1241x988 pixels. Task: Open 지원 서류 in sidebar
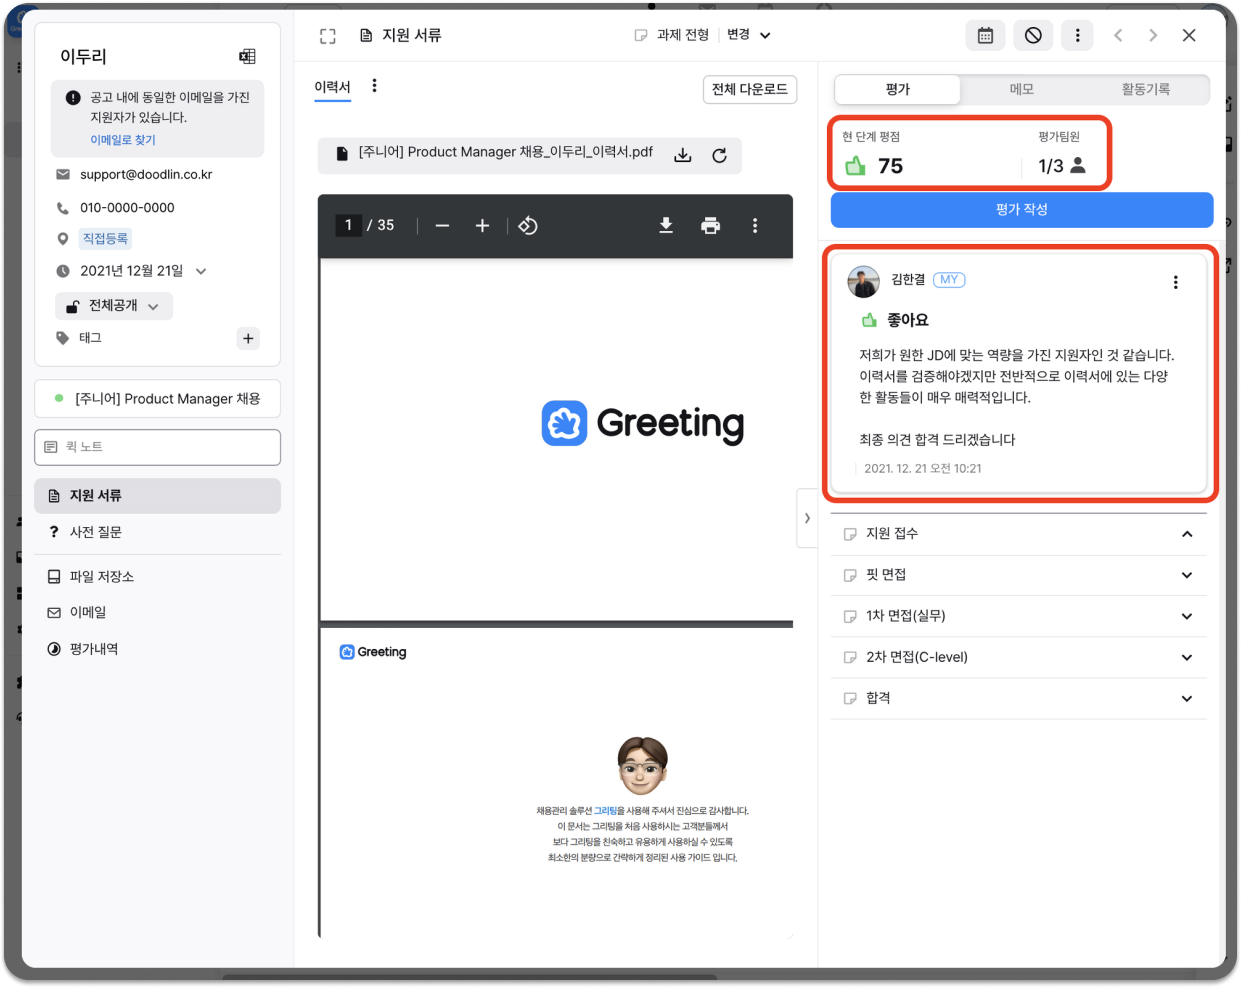pyautogui.click(x=157, y=496)
